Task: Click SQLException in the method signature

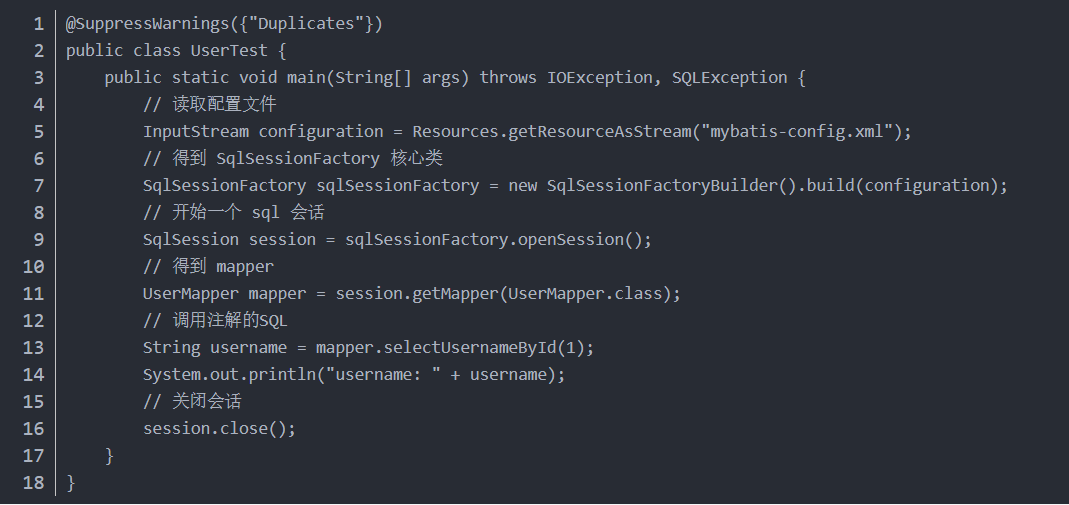Action: pyautogui.click(x=729, y=78)
